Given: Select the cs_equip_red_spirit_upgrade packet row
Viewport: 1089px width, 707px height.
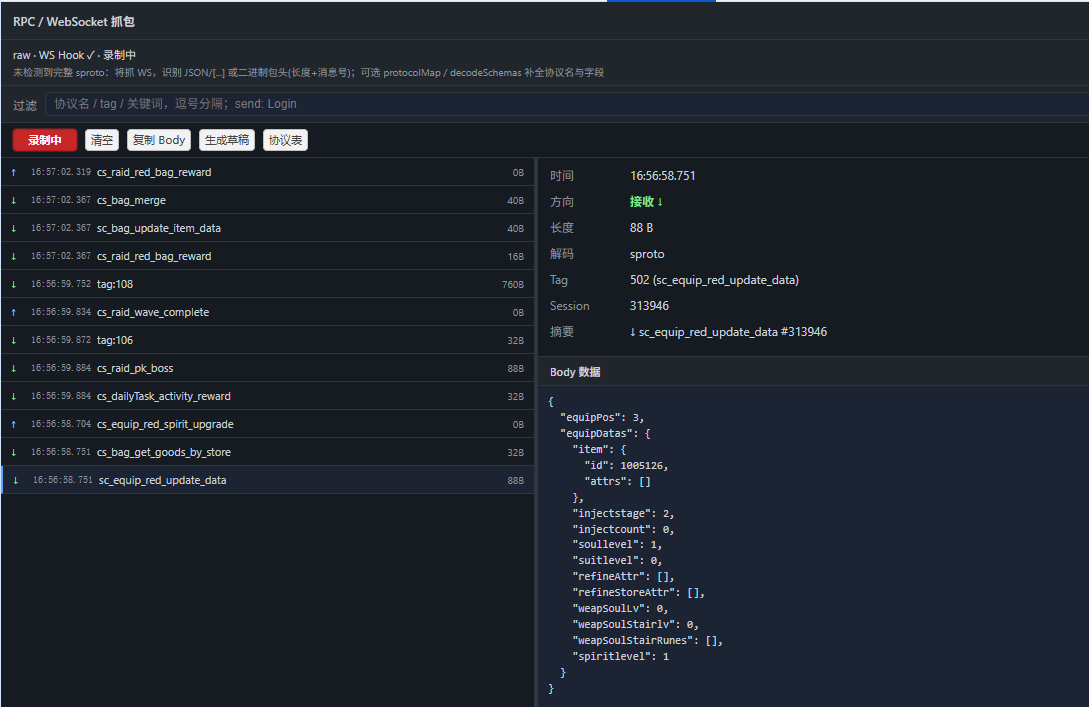Looking at the screenshot, I should pos(267,424).
